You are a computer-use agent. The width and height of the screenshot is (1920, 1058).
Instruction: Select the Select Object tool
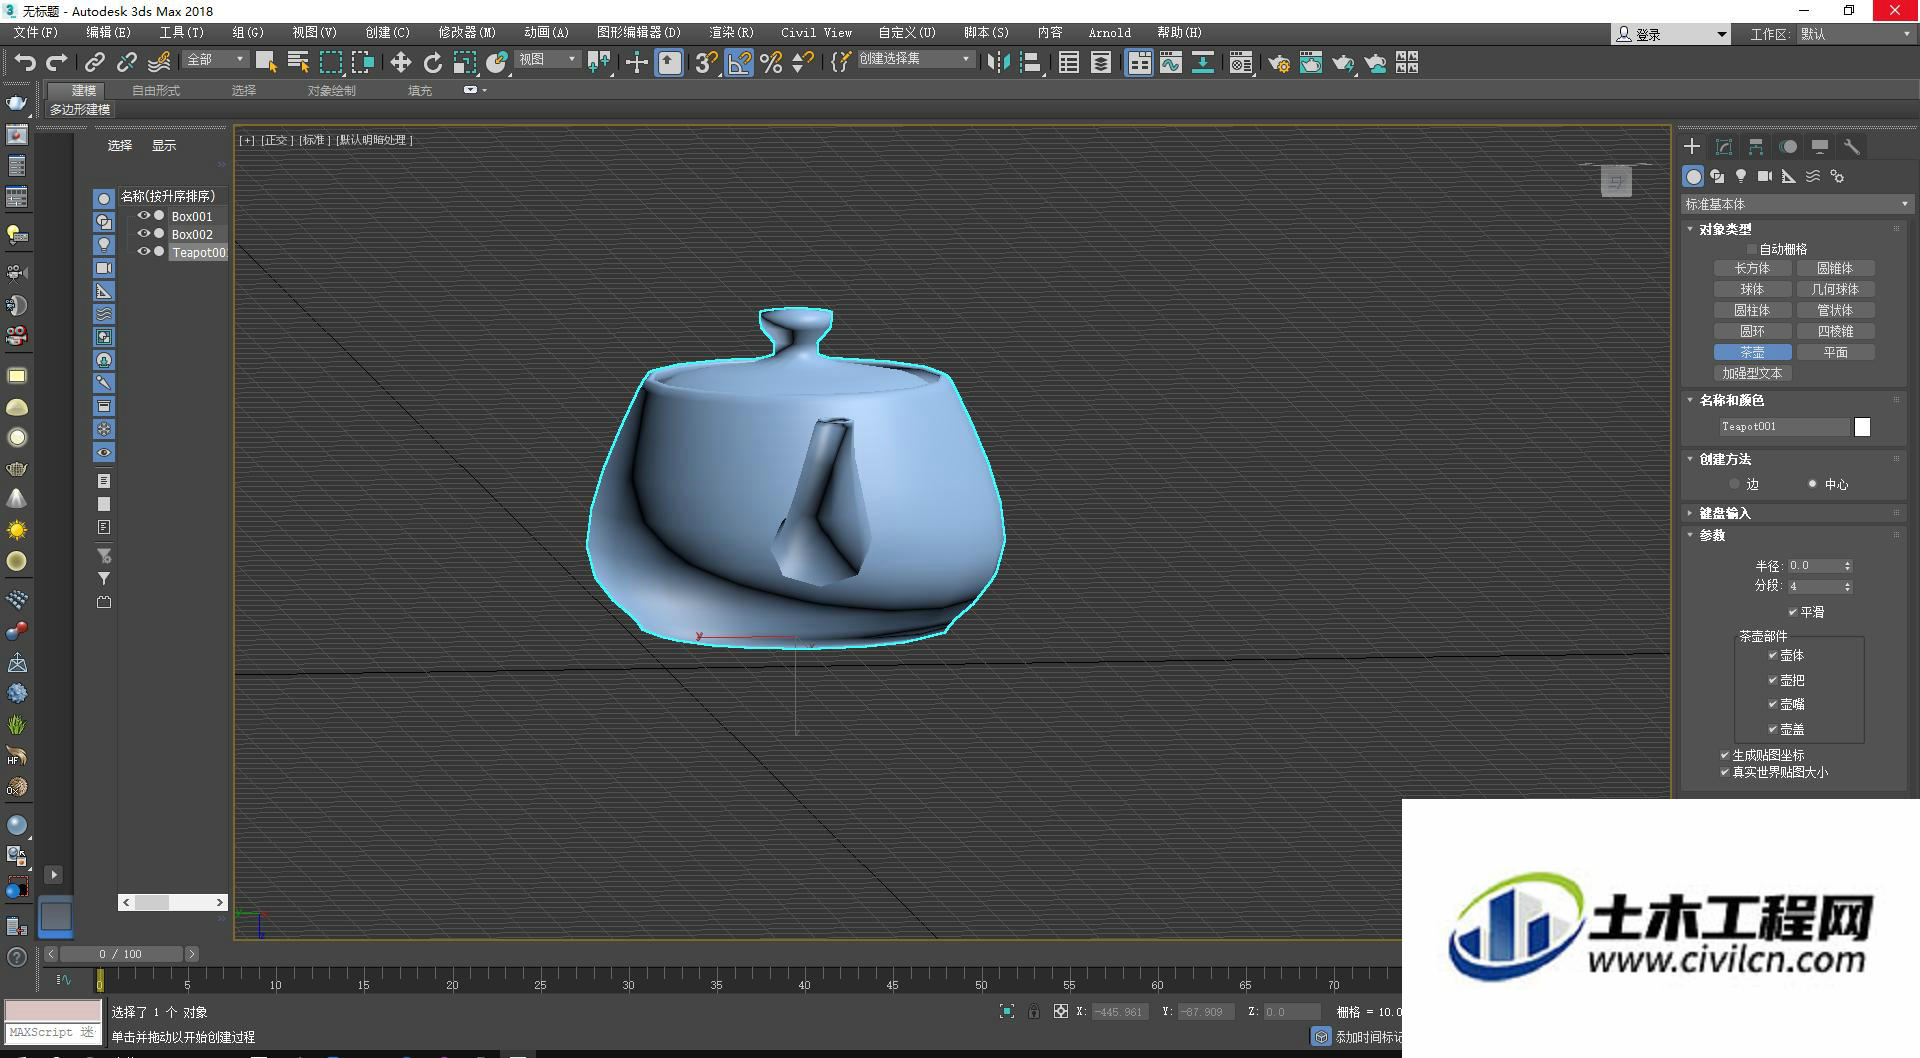pos(266,62)
